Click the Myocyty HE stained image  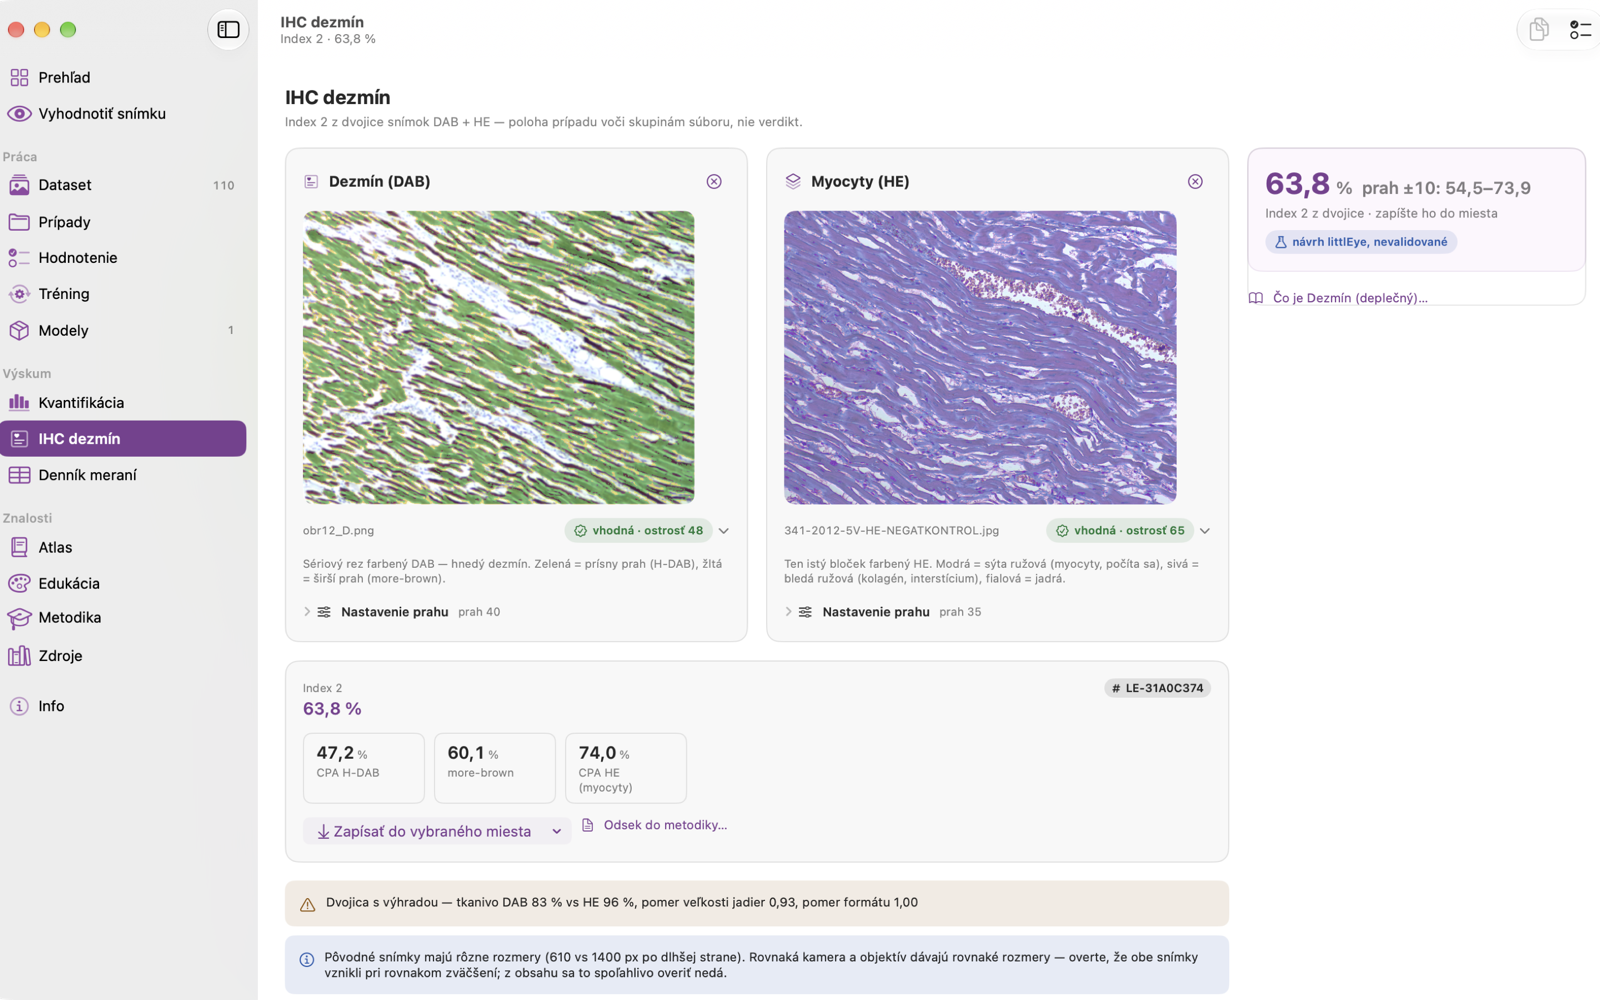980,357
